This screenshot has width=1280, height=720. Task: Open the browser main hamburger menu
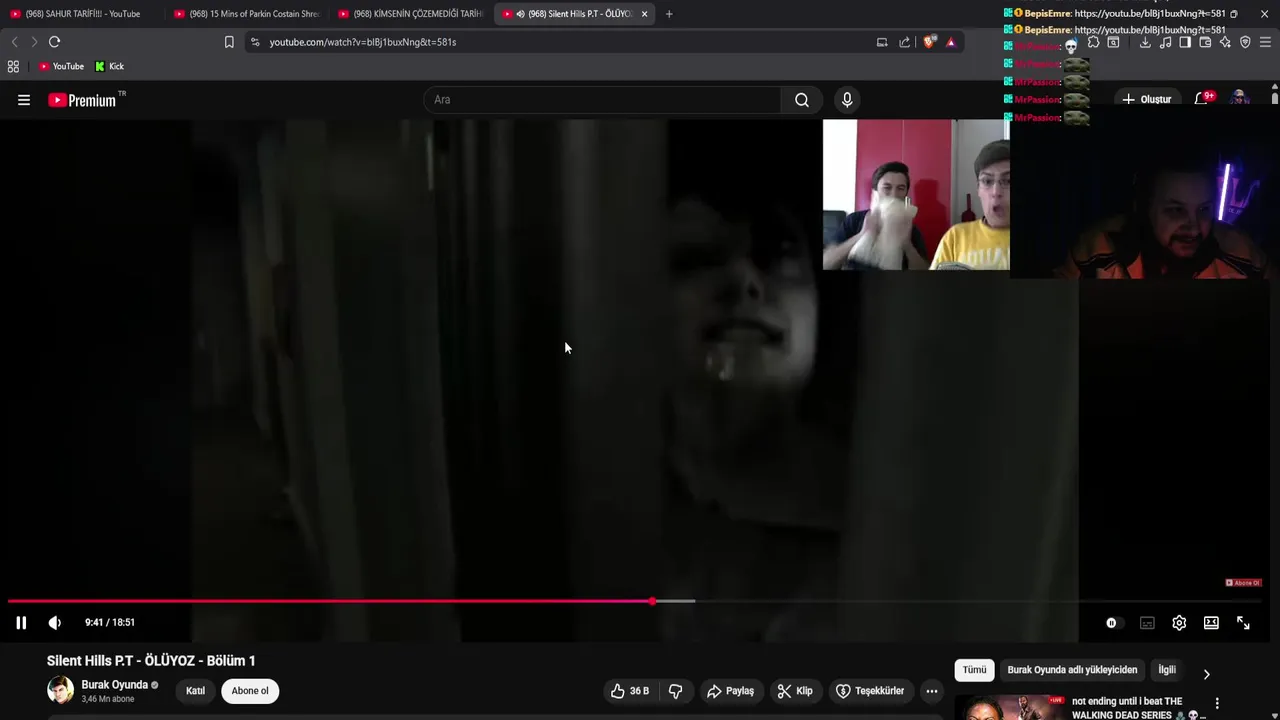(1265, 42)
